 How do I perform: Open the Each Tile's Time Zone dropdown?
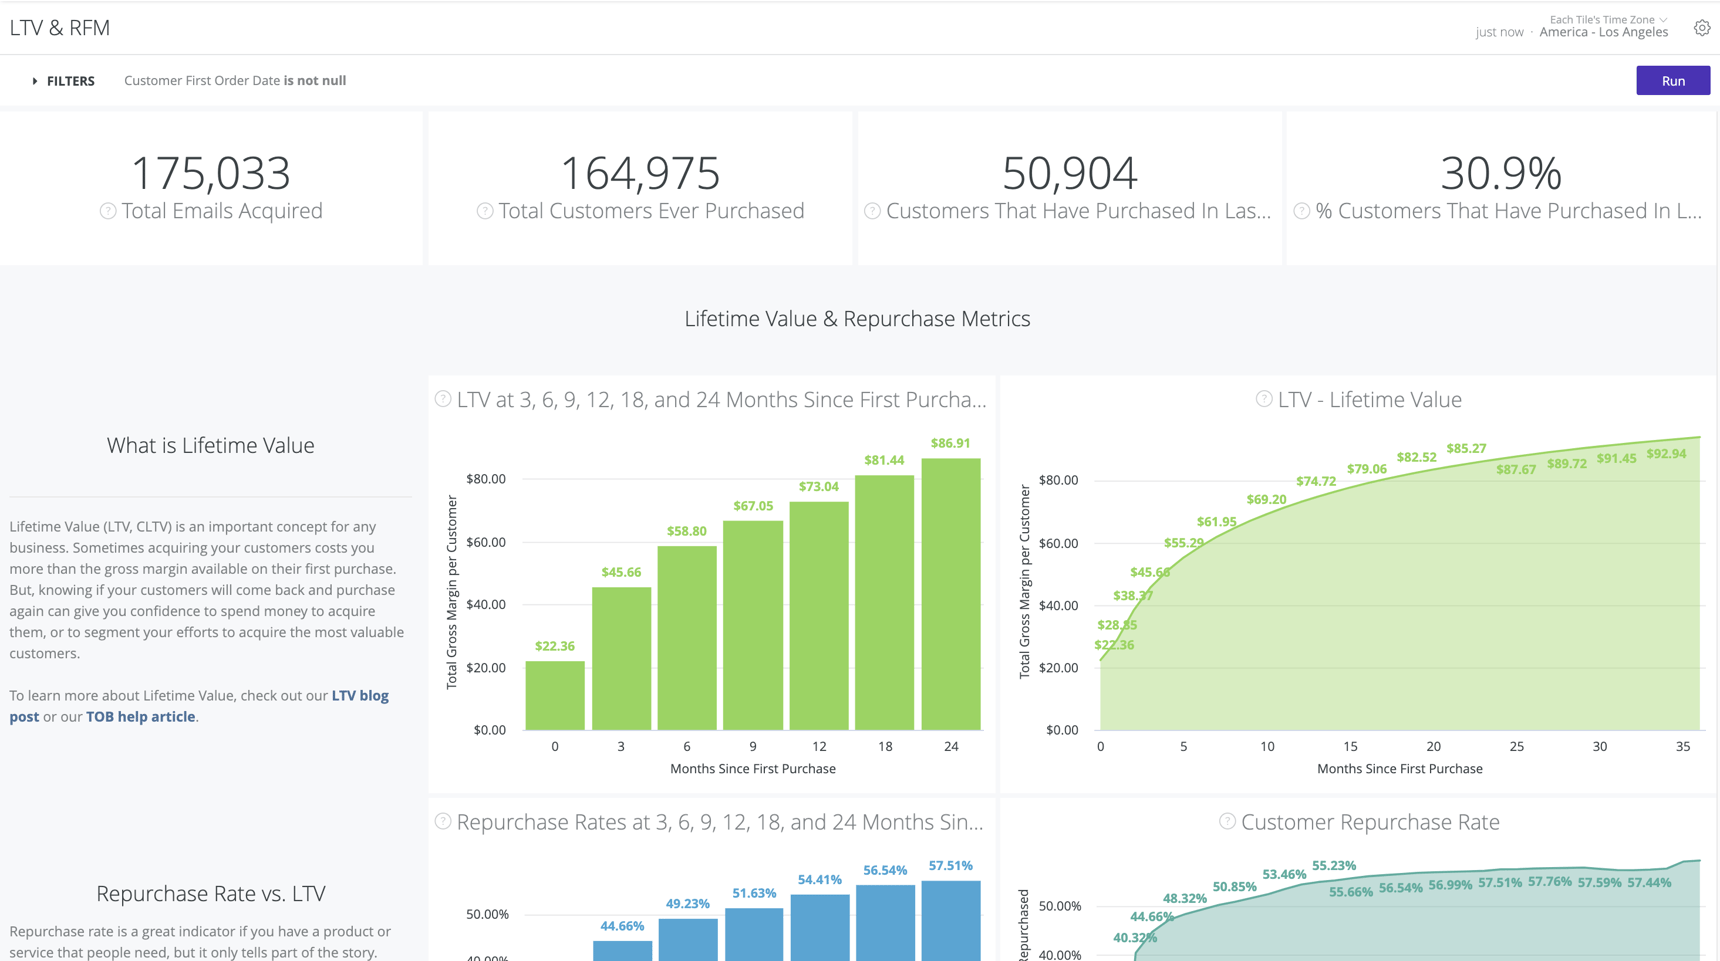[1606, 19]
